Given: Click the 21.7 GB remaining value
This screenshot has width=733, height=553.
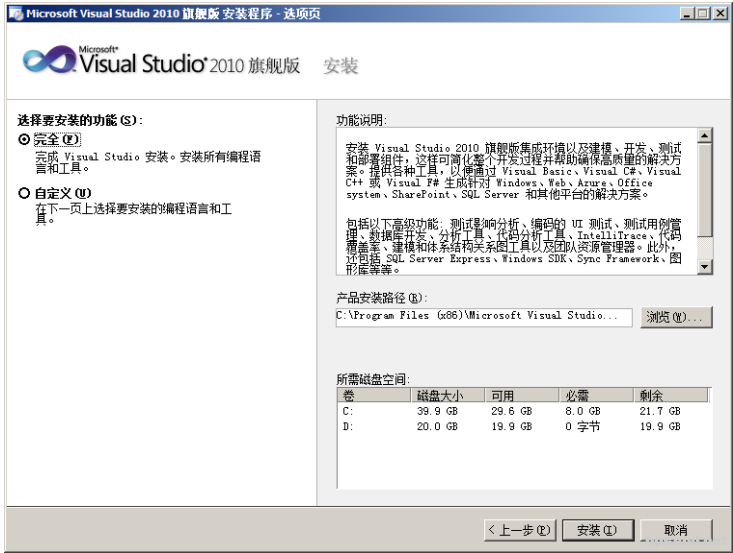Looking at the screenshot, I should [x=660, y=411].
